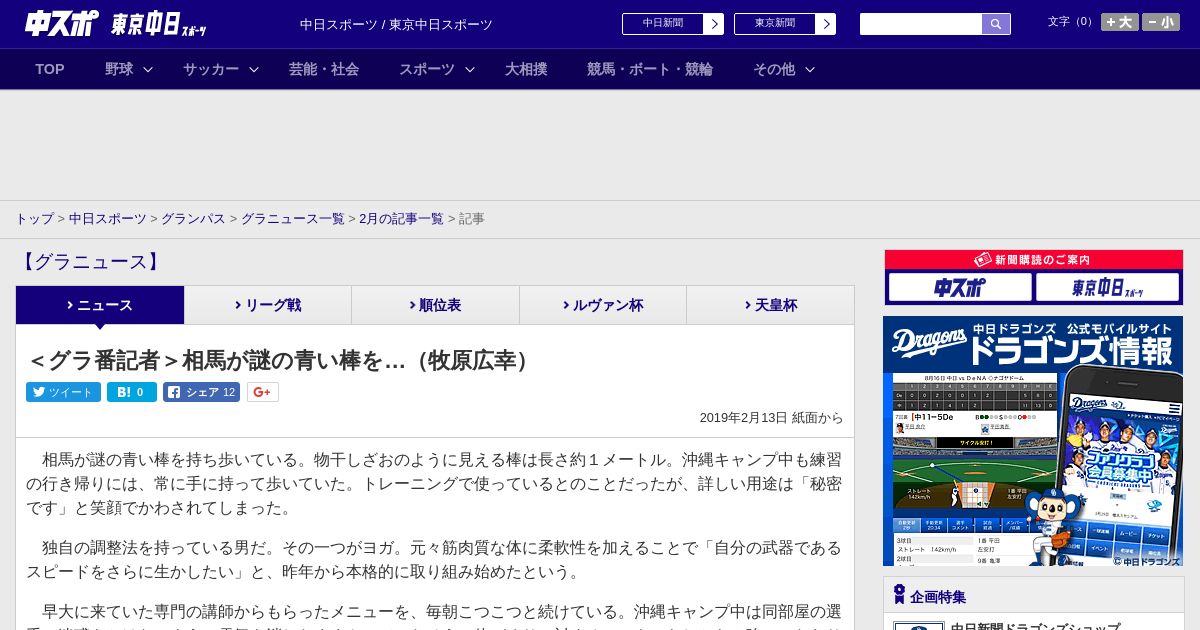
Task: Click 【グラニュース】 section heading
Action: pyautogui.click(x=90, y=262)
